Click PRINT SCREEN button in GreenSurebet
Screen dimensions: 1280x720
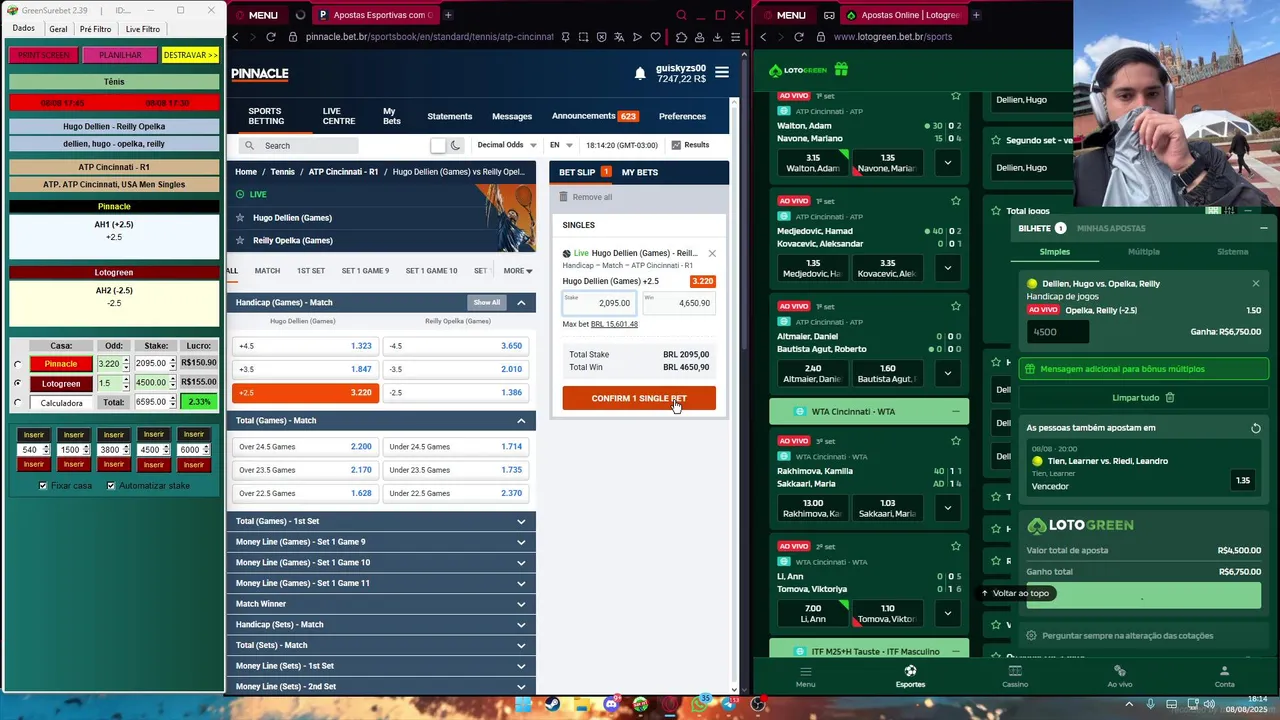(44, 55)
